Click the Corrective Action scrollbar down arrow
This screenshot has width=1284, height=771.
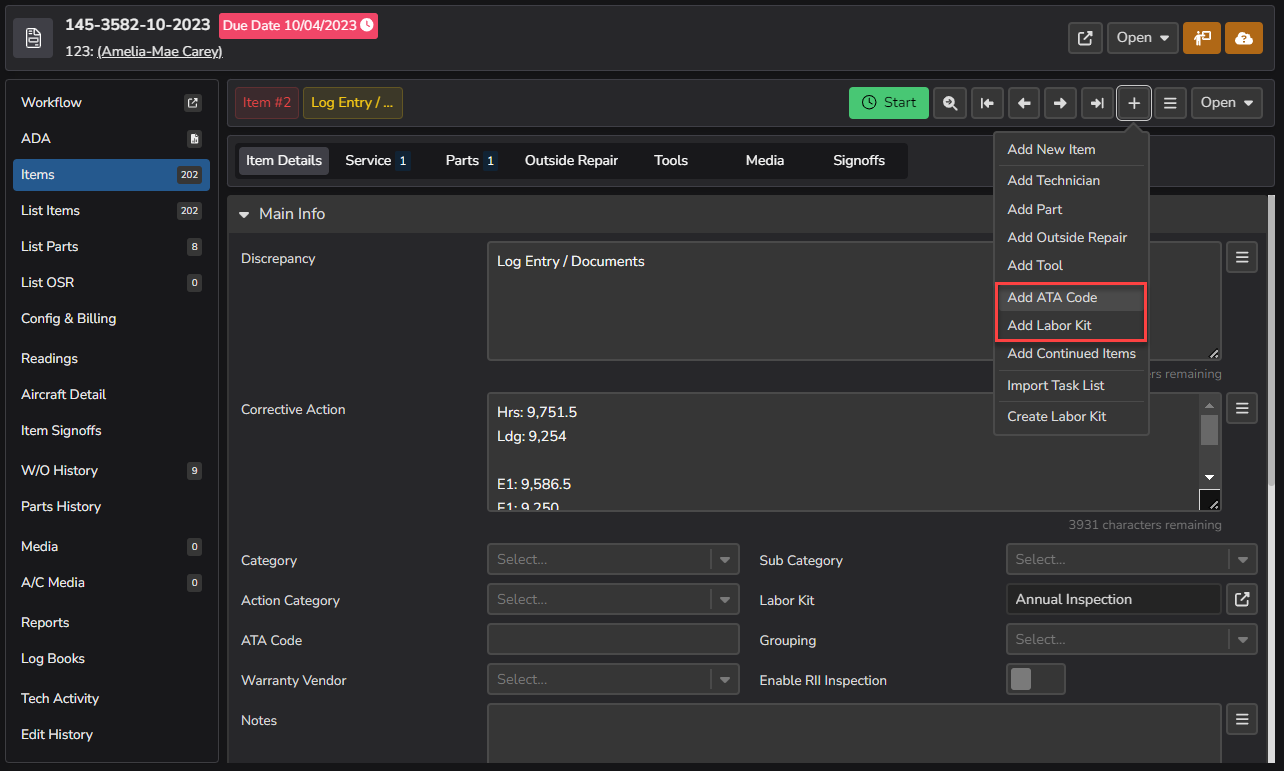(1210, 478)
